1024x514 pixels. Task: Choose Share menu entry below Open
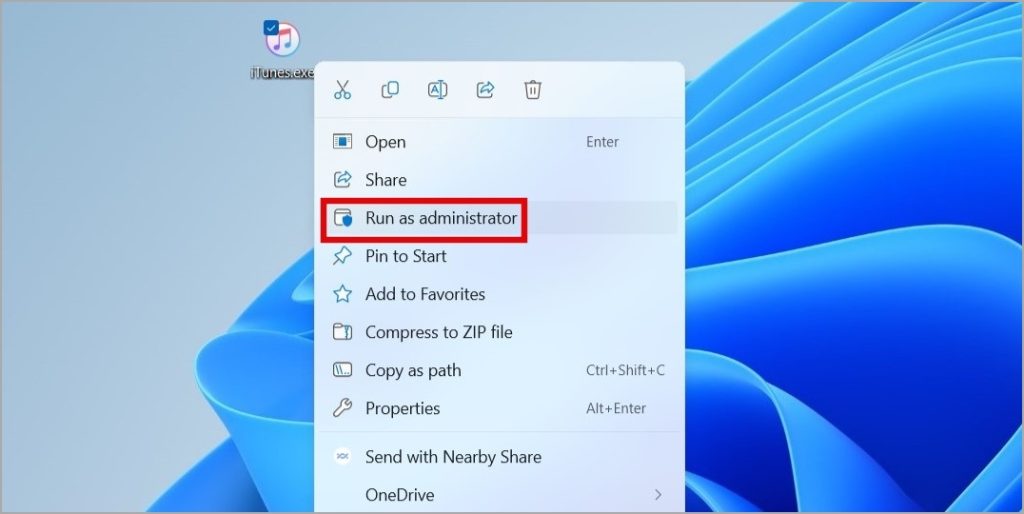[x=499, y=180]
